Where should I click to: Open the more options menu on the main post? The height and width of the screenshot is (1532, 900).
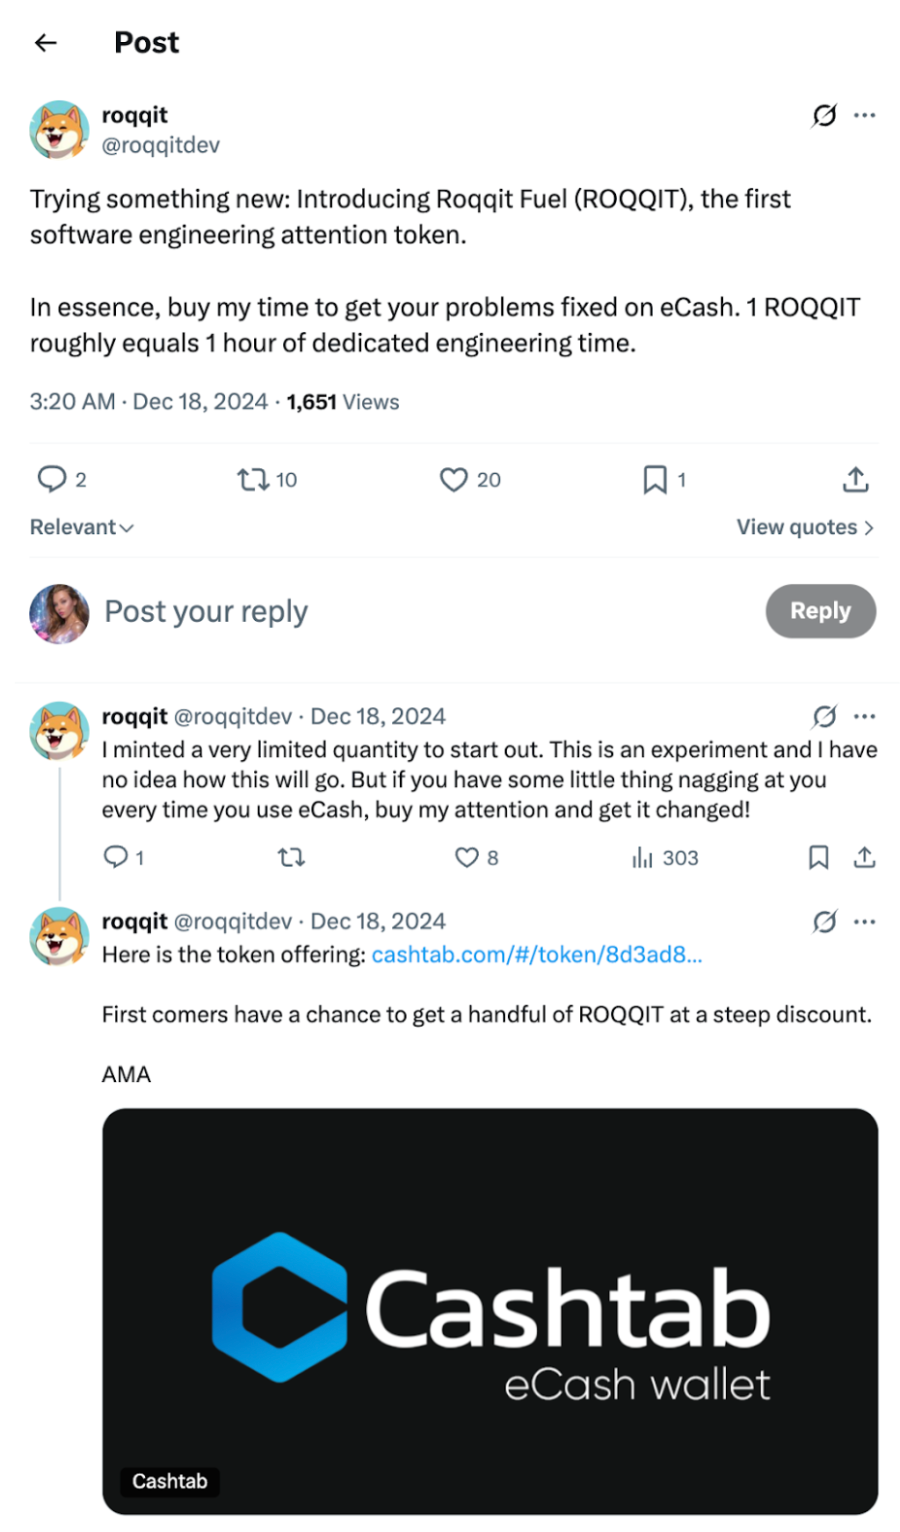[864, 115]
